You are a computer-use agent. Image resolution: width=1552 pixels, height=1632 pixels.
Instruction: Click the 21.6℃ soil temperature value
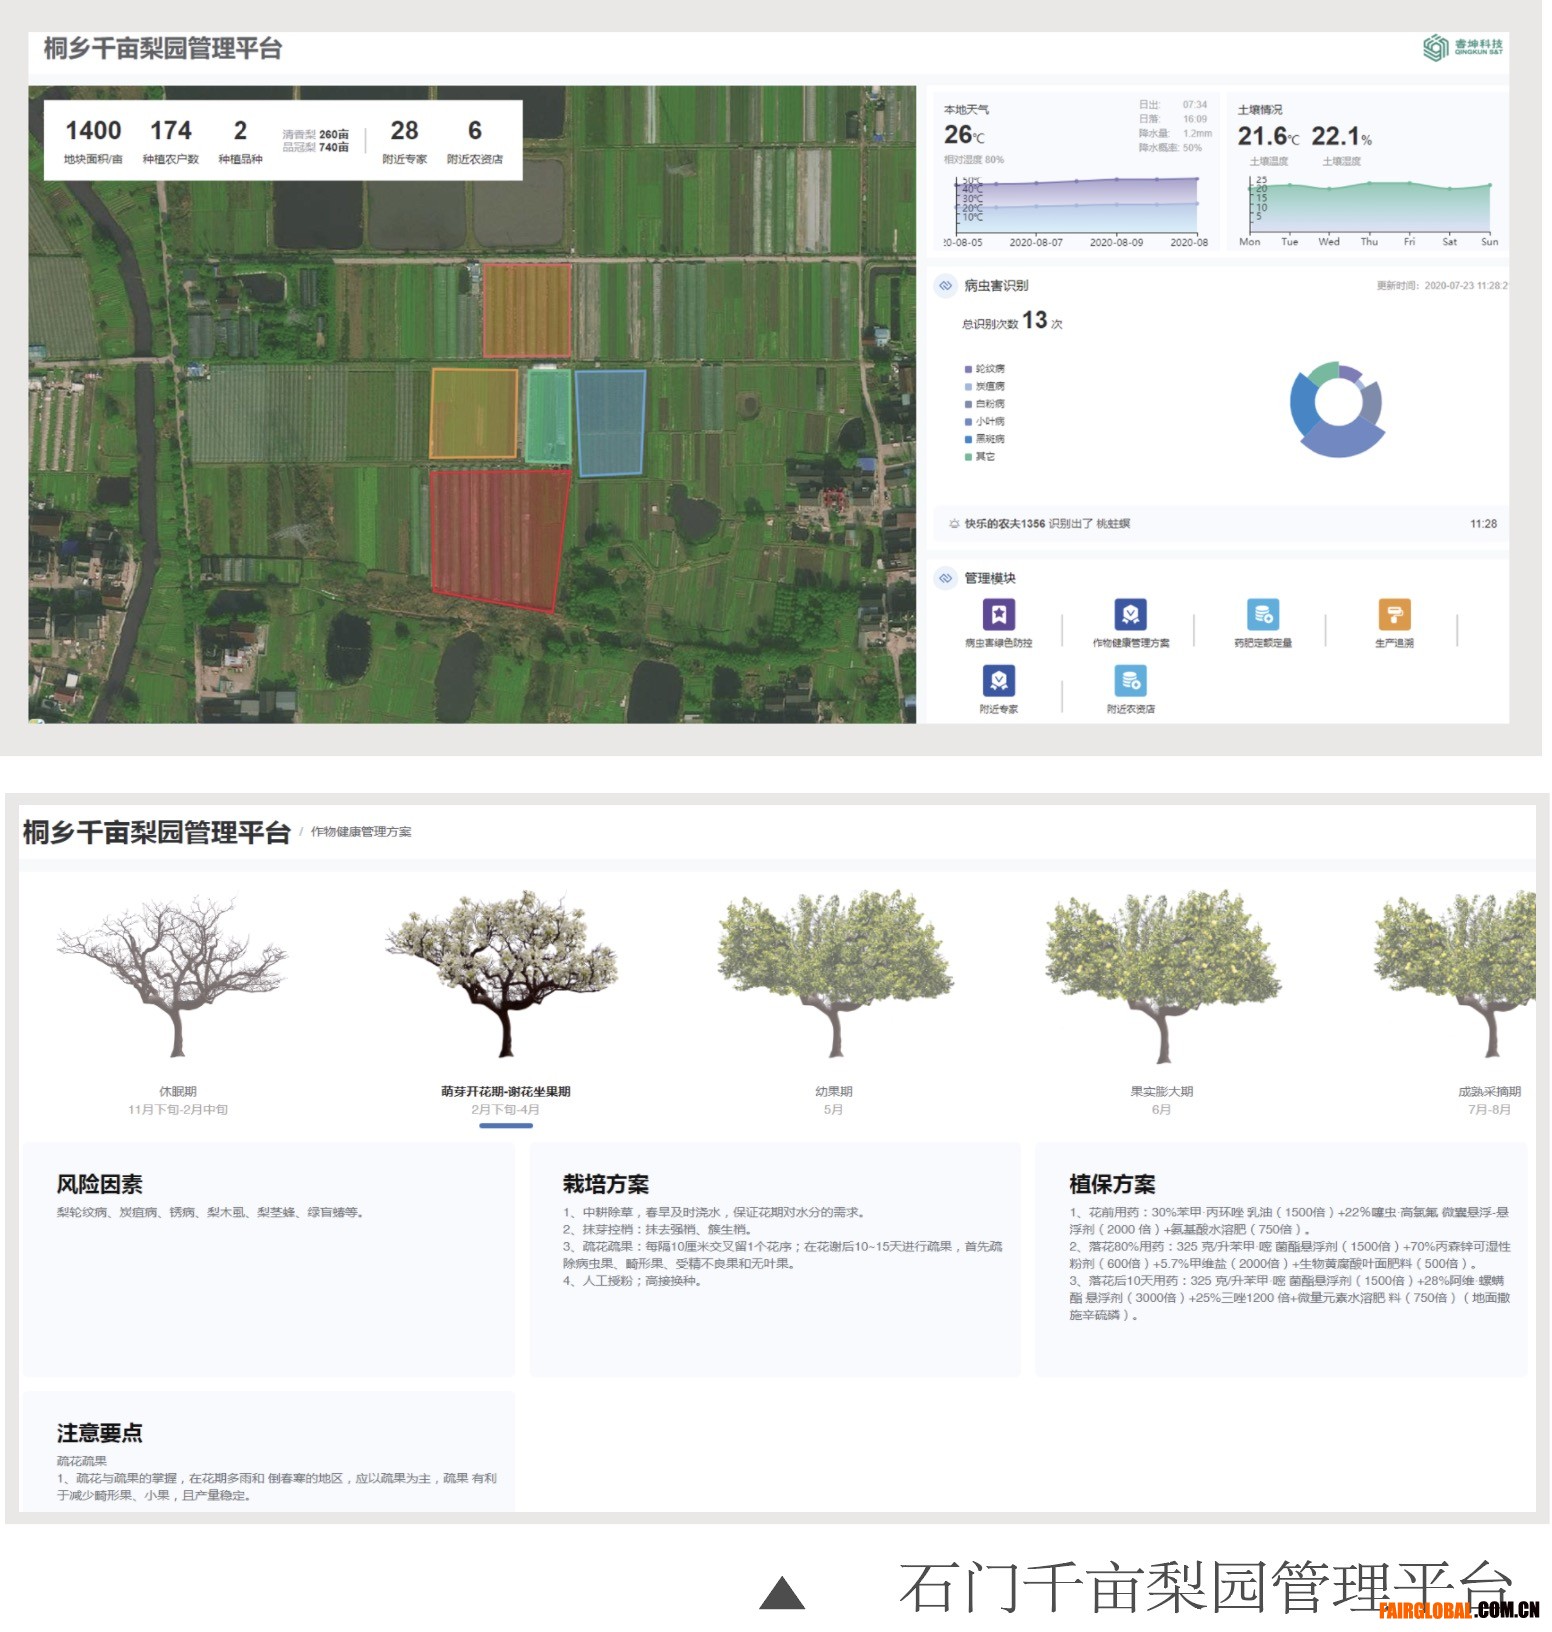point(1268,136)
